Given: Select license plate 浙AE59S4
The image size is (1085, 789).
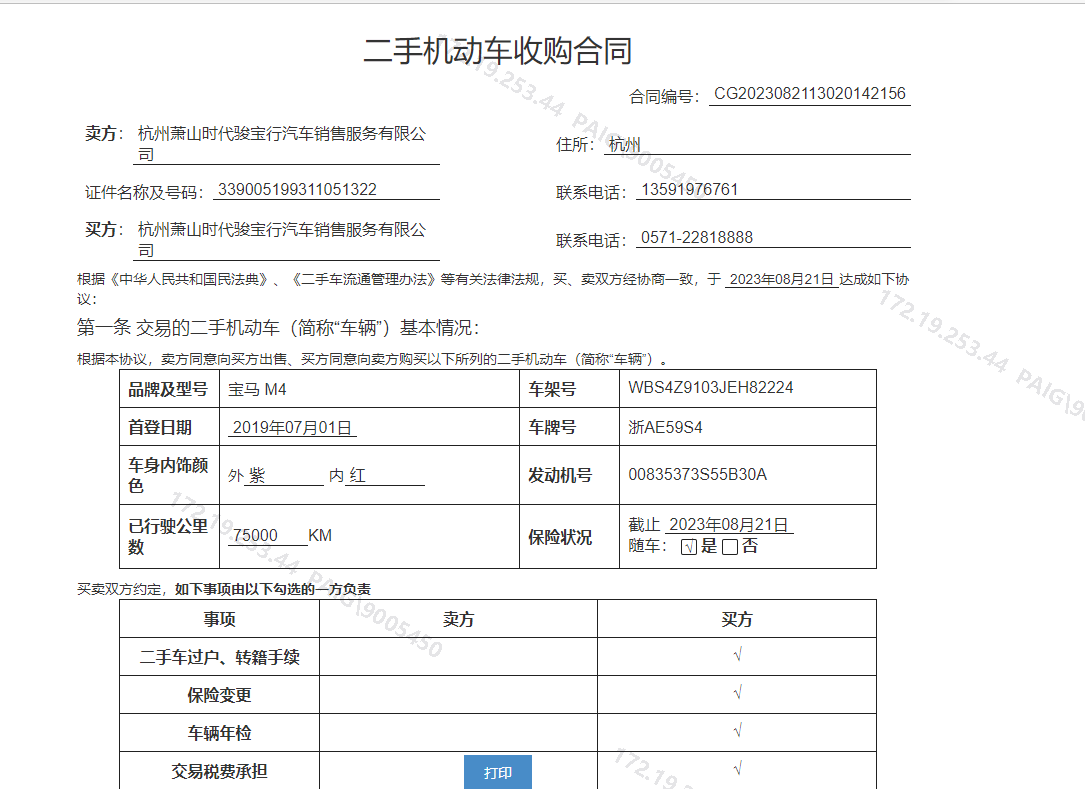Looking at the screenshot, I should click(x=665, y=428).
